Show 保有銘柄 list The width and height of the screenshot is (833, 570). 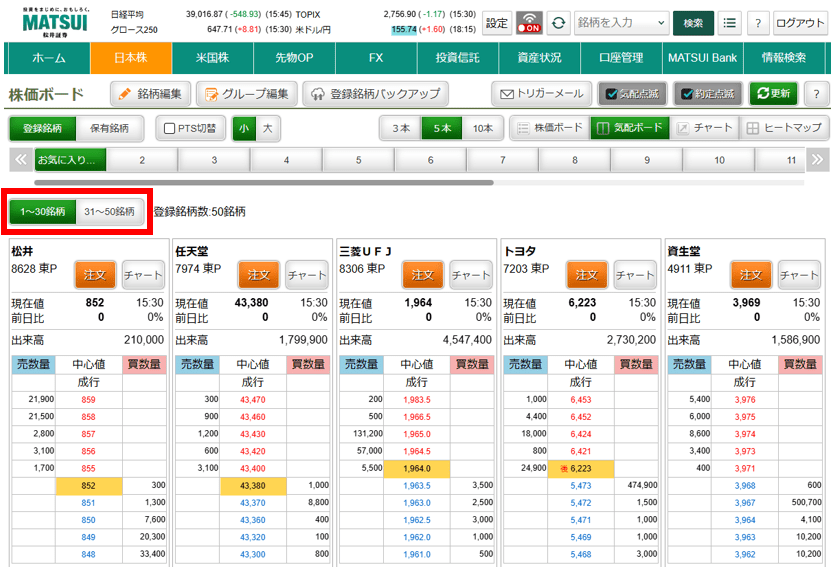tap(109, 129)
